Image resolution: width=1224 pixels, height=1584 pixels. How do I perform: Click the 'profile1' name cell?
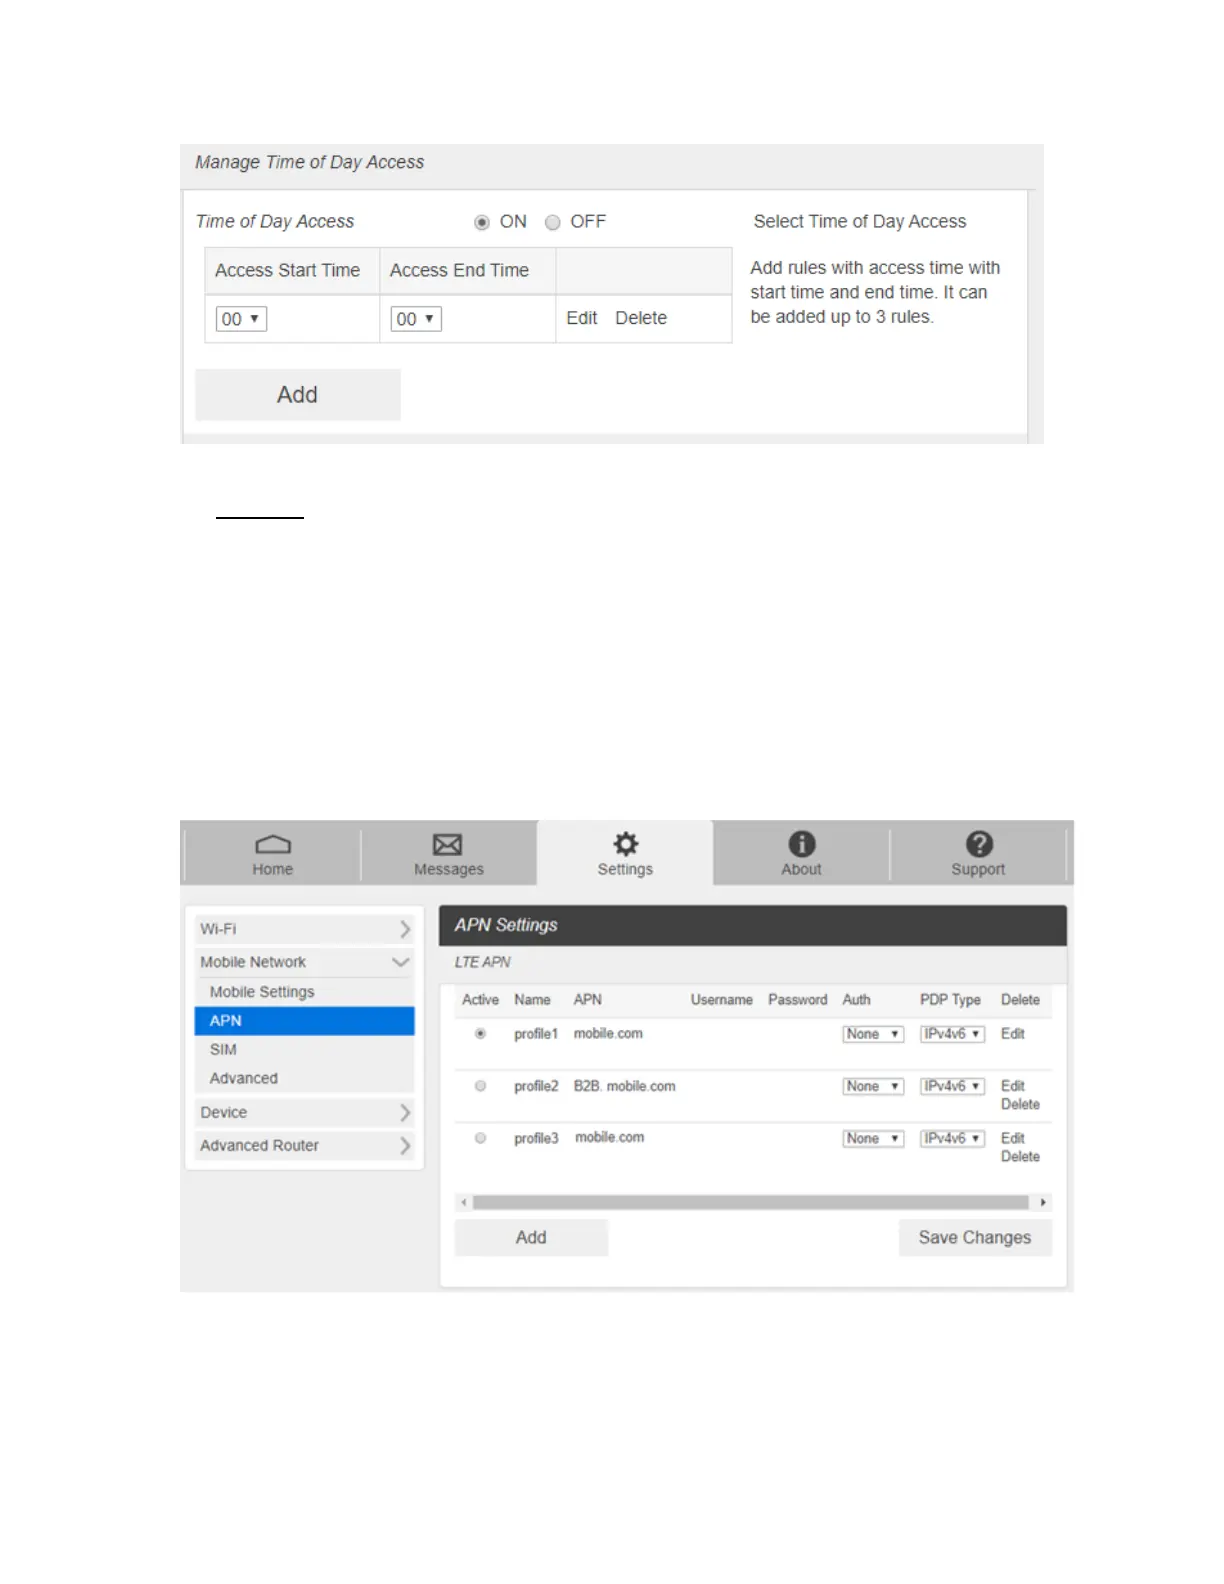point(536,1034)
